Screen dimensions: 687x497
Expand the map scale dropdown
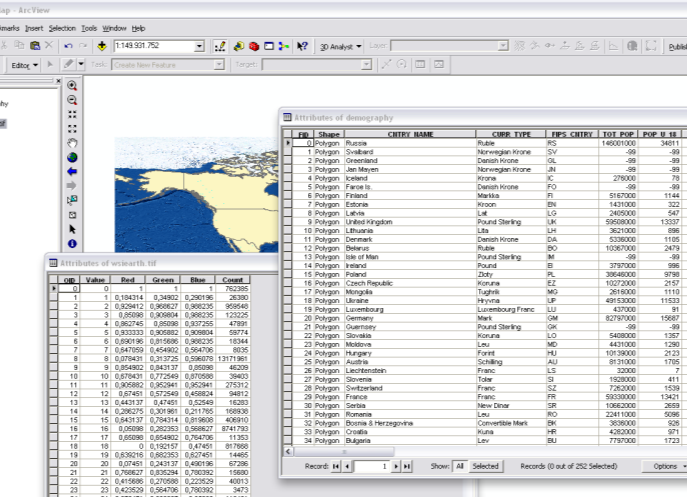199,46
